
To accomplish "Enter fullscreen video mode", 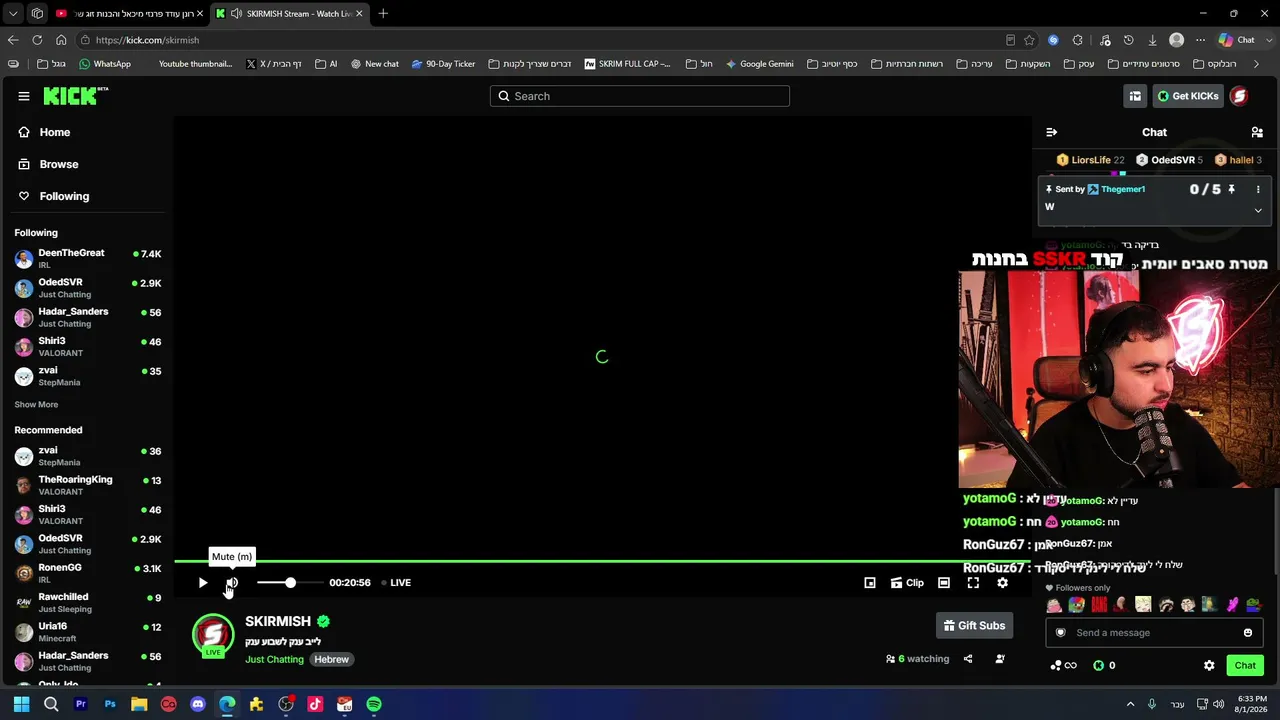I will coord(973,583).
